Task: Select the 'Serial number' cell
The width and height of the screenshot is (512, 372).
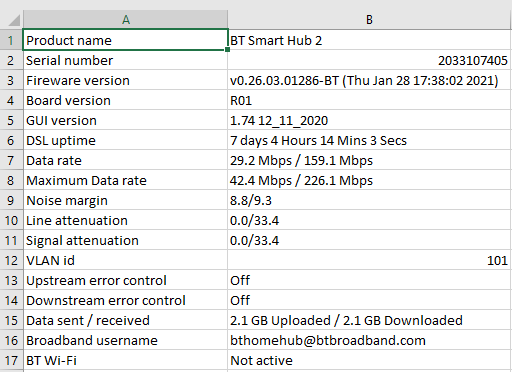Action: coord(125,60)
